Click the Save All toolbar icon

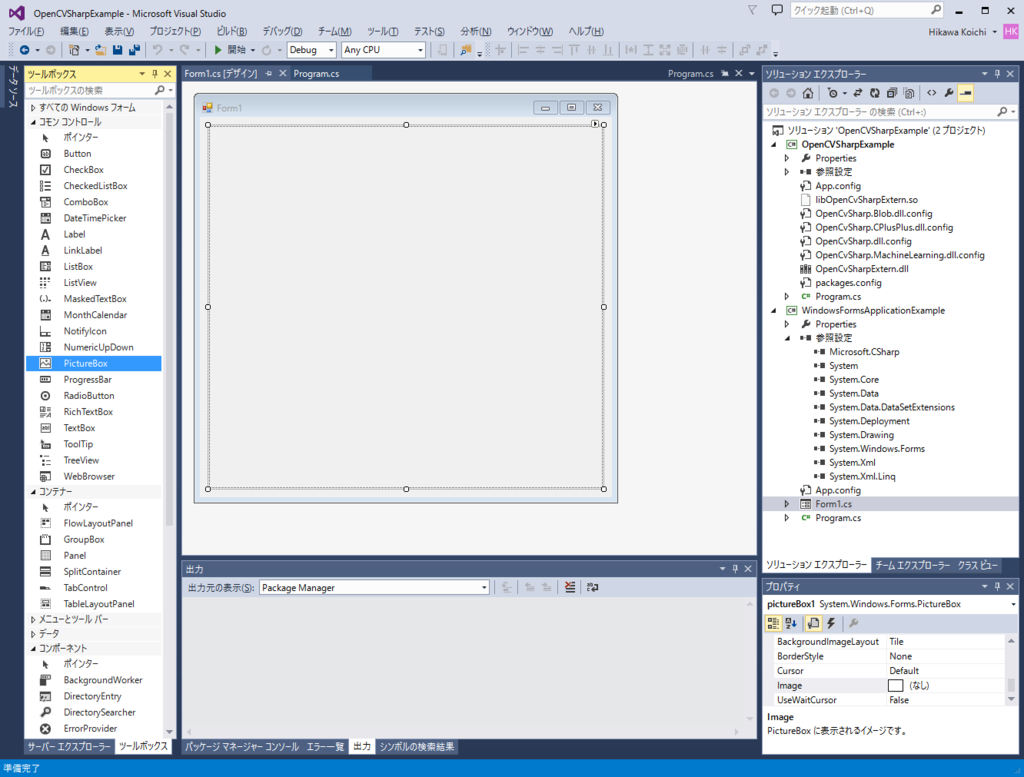pos(135,50)
